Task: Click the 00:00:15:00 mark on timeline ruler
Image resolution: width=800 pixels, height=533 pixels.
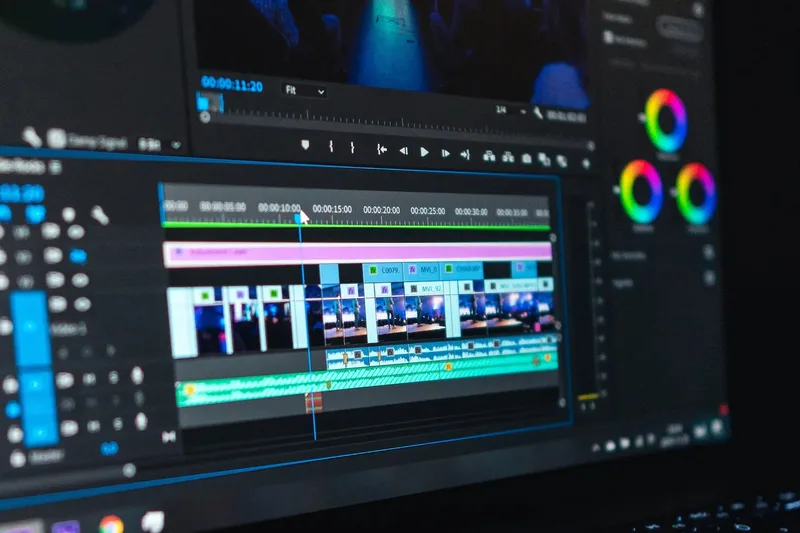Action: [332, 209]
